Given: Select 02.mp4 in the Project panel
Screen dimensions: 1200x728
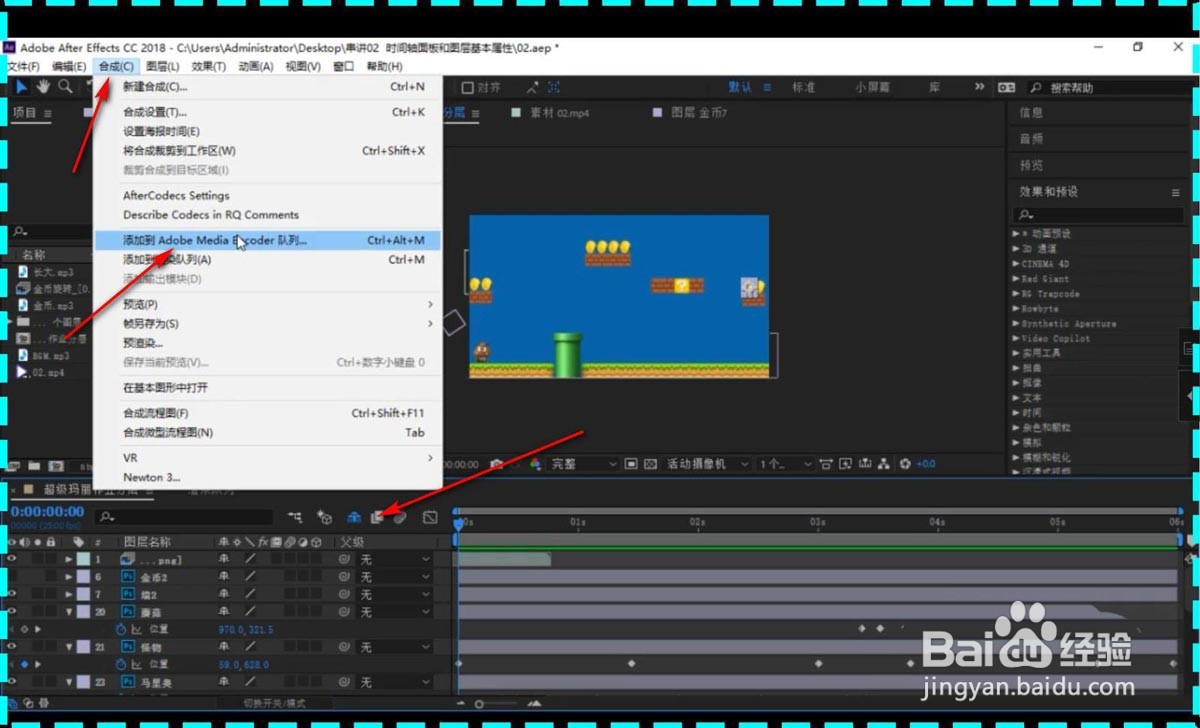Looking at the screenshot, I should pyautogui.click(x=47, y=372).
